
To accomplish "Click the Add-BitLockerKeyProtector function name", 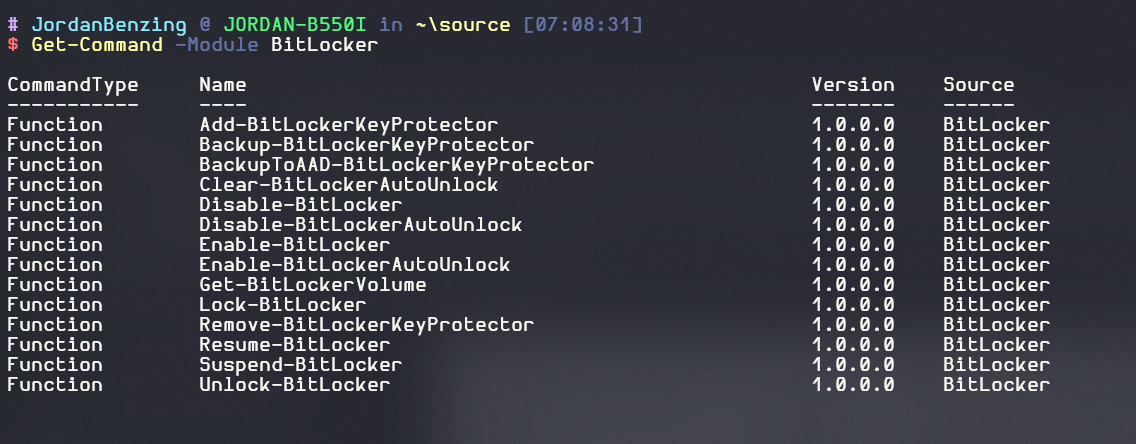I will (x=348, y=125).
